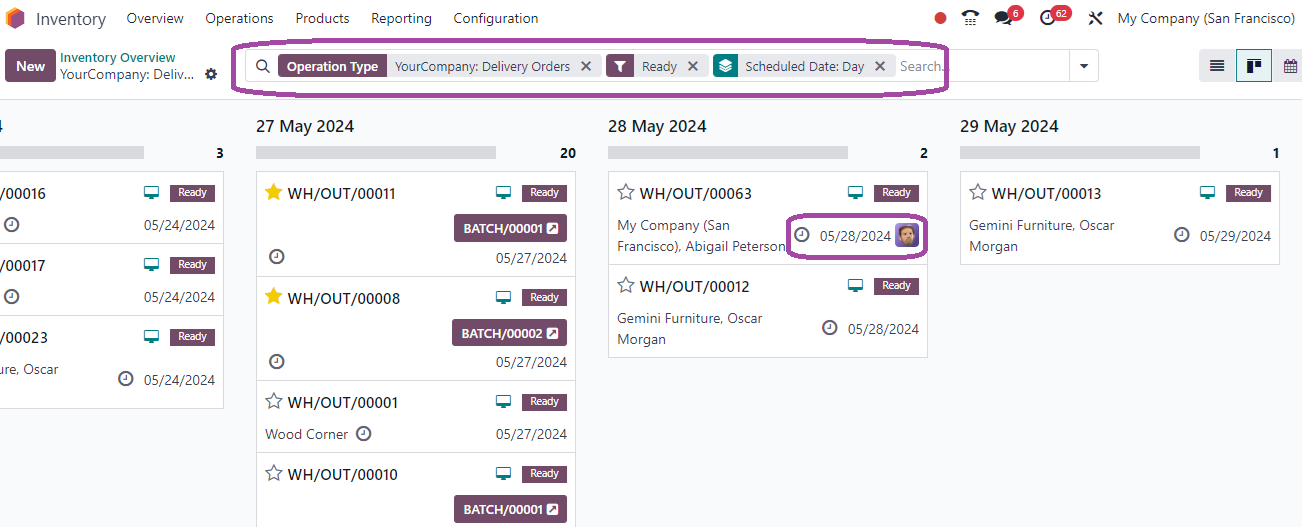Remove the Ready filter facet
This screenshot has width=1302, height=527.
[692, 66]
